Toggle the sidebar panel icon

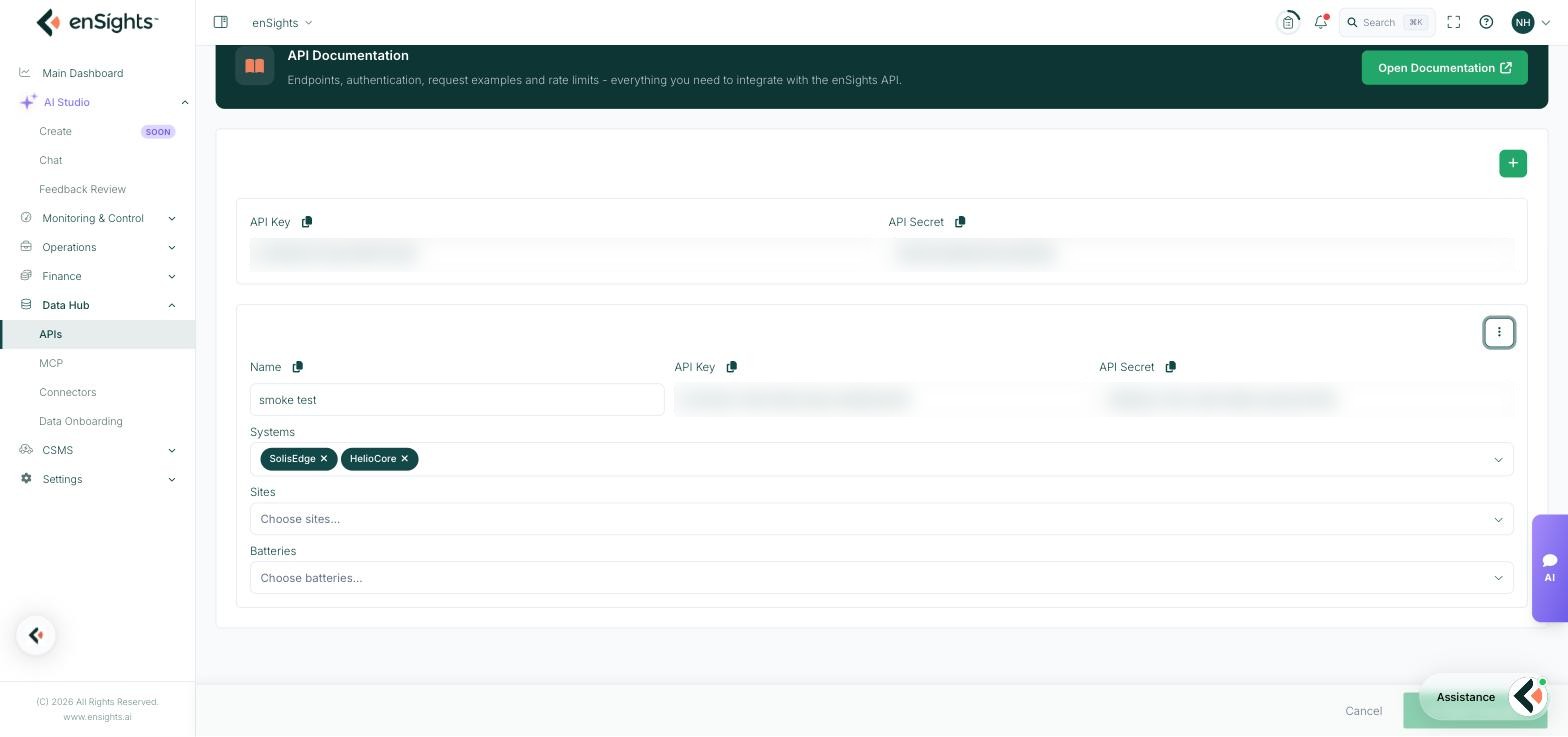pyautogui.click(x=221, y=22)
